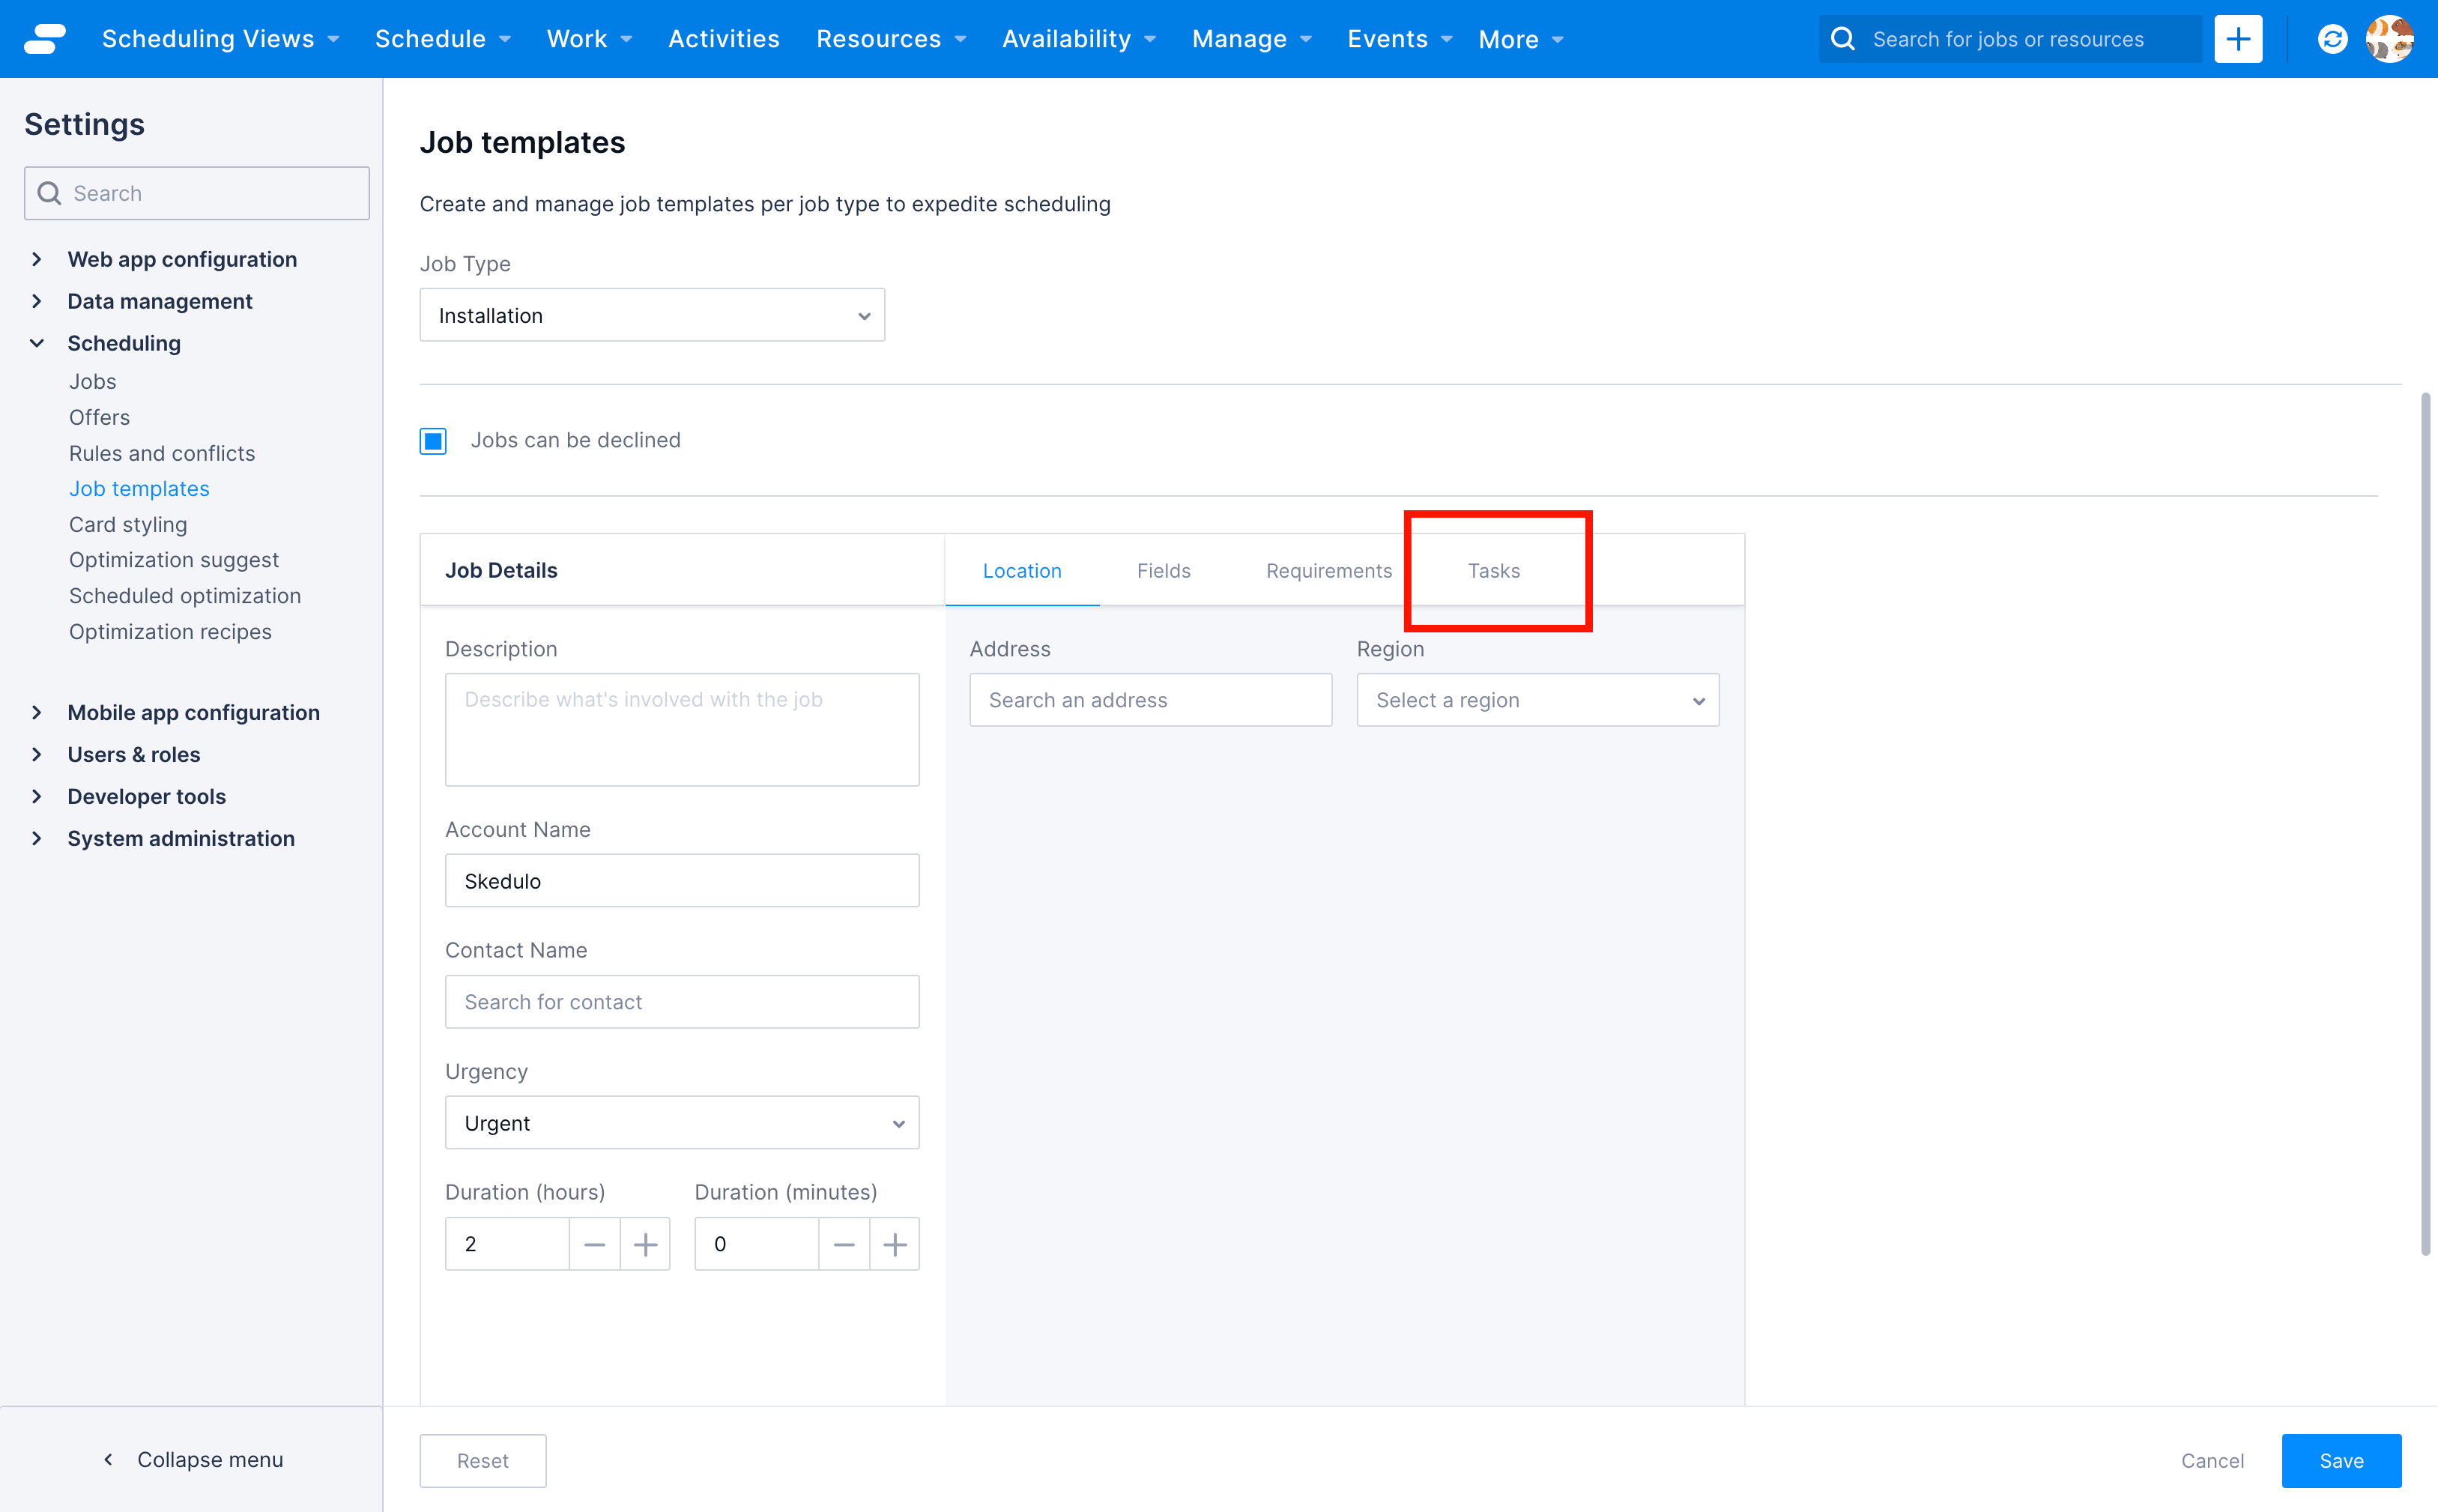Increase Duration hours with the plus stepper
Viewport: 2438px width, 1512px height.
point(645,1243)
